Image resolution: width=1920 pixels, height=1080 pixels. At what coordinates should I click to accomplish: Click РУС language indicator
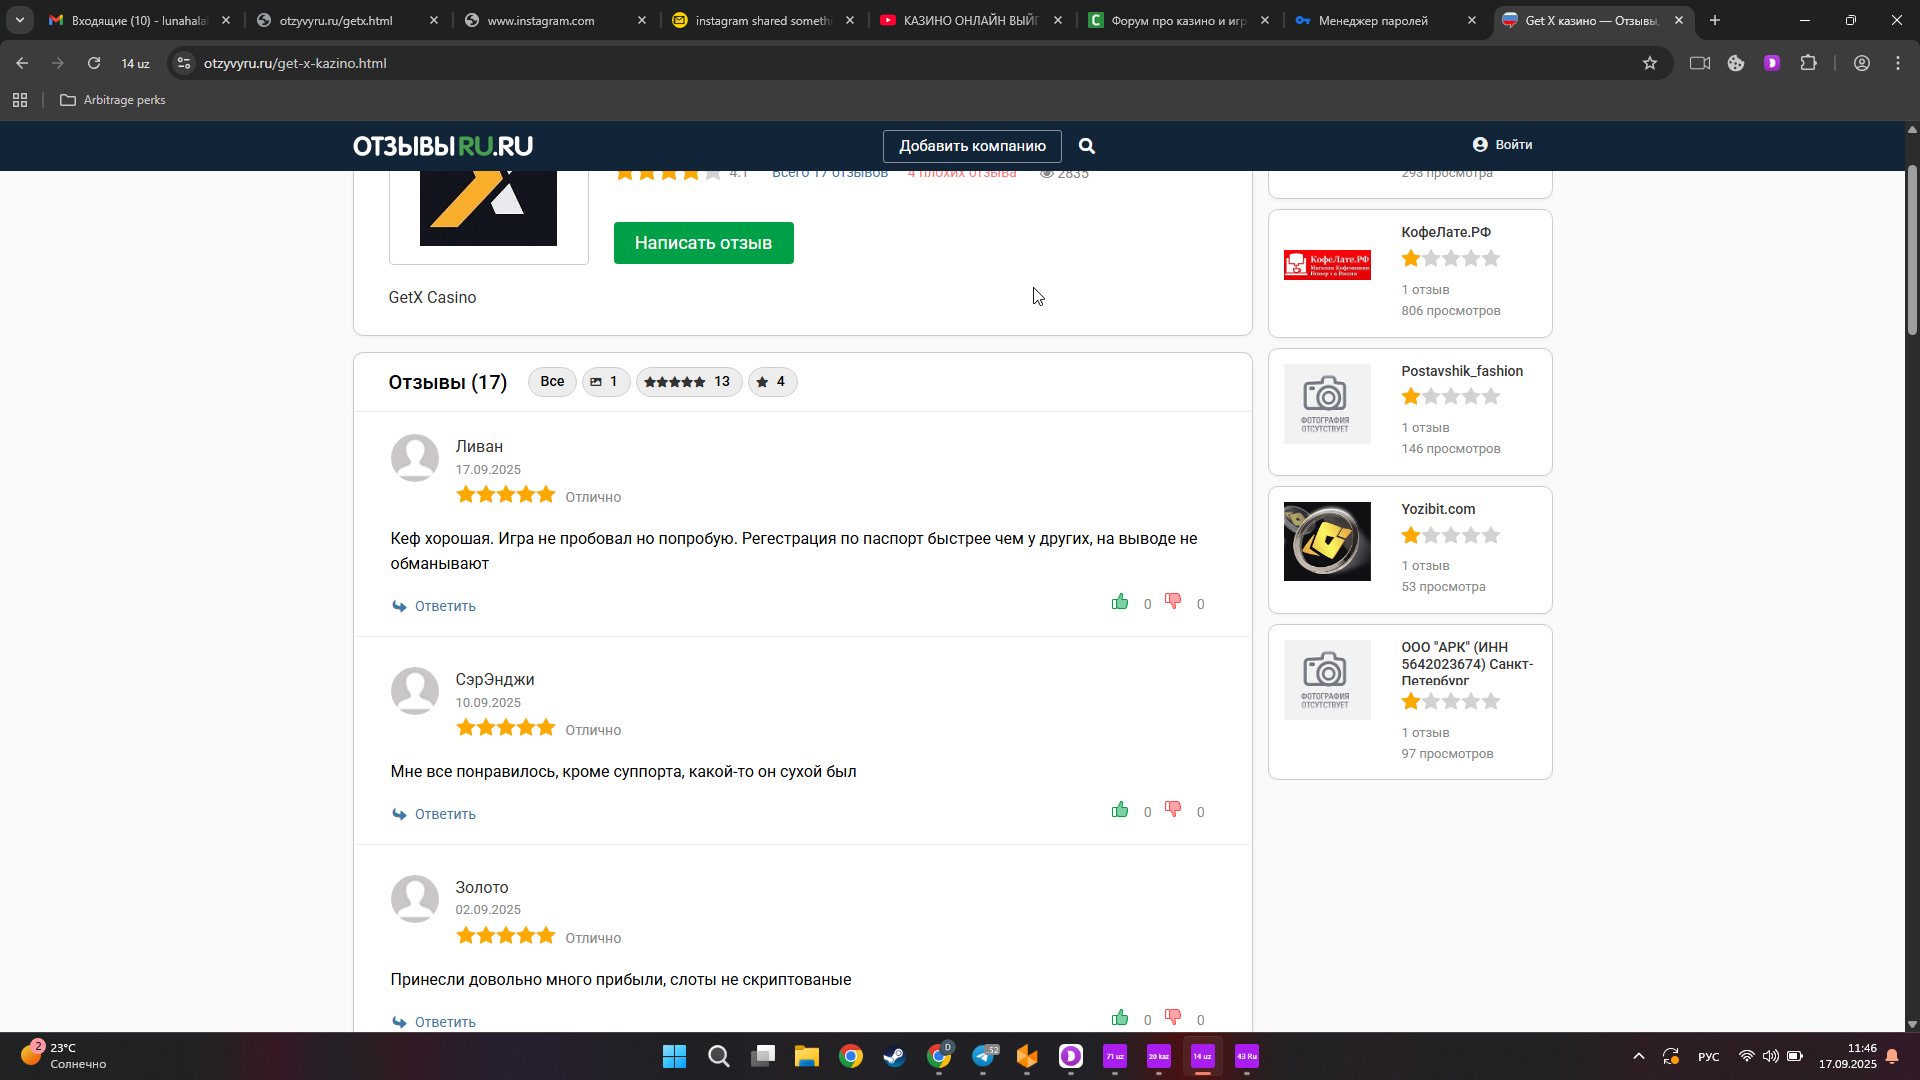coord(1709,1057)
